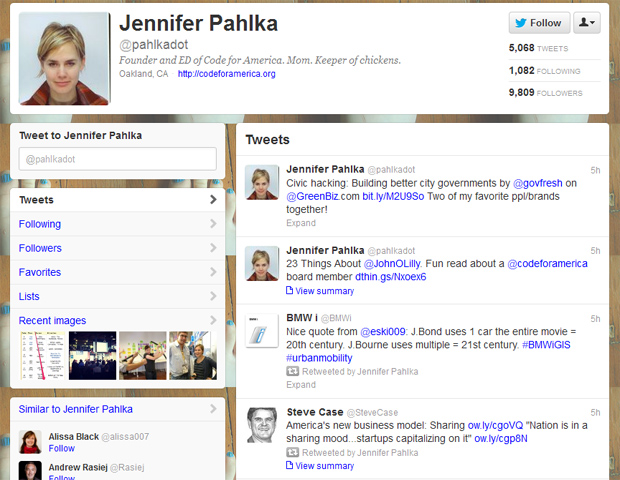
Task: Open the Lists section
Action: [29, 296]
